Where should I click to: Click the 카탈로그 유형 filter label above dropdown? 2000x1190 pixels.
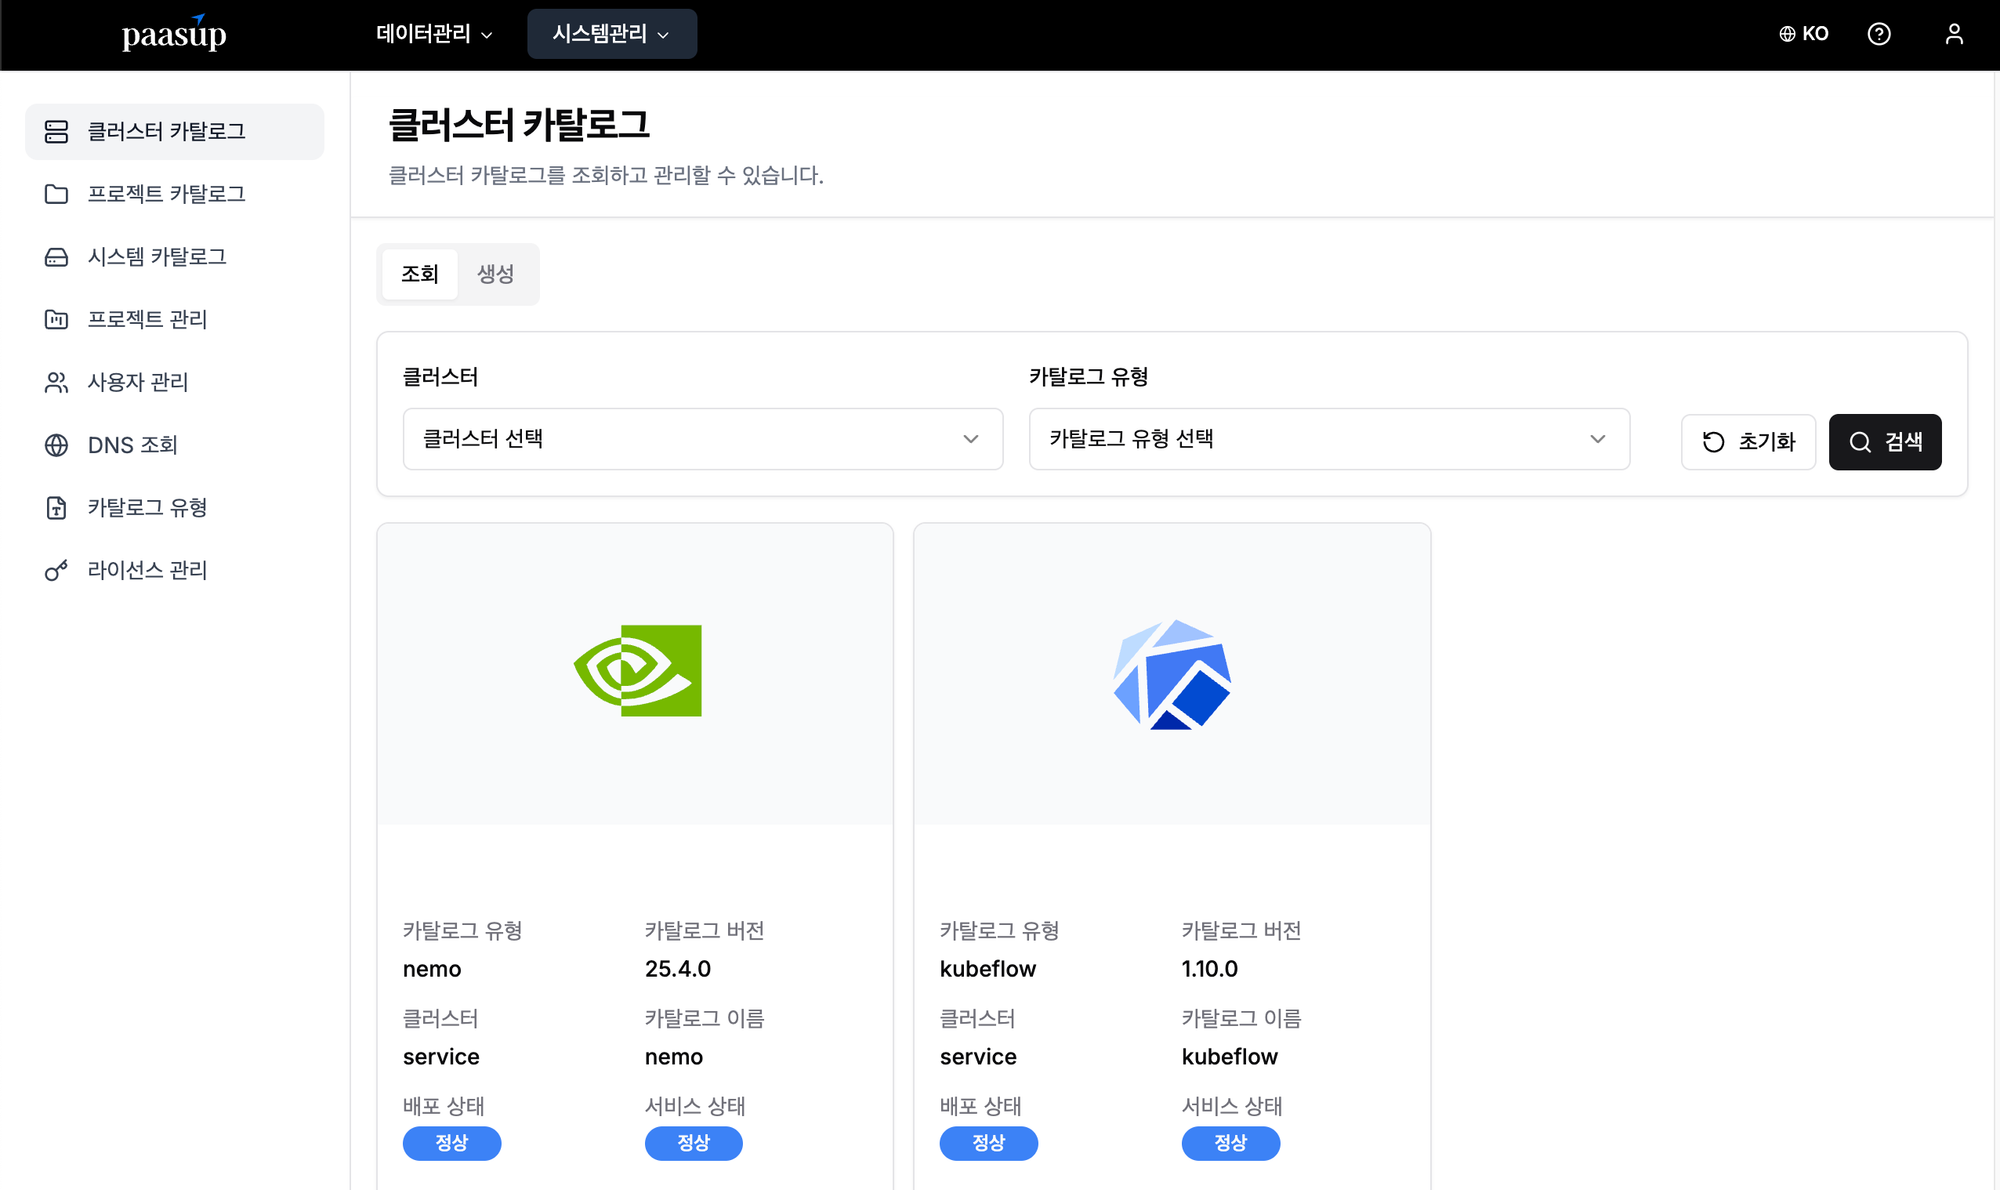coord(1089,377)
